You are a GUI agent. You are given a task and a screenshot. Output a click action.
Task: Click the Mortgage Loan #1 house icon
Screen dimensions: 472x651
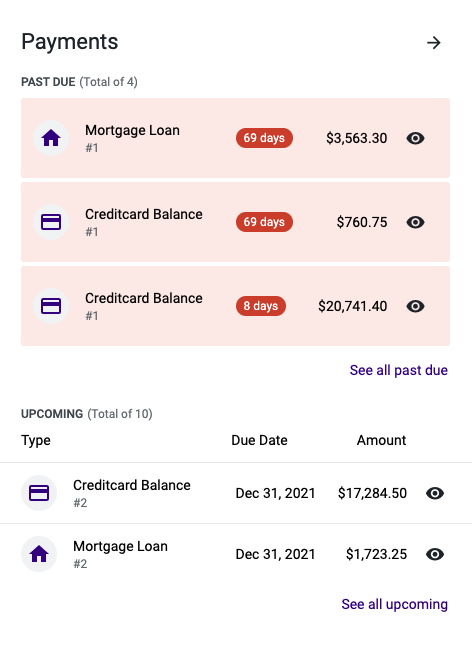coord(51,138)
